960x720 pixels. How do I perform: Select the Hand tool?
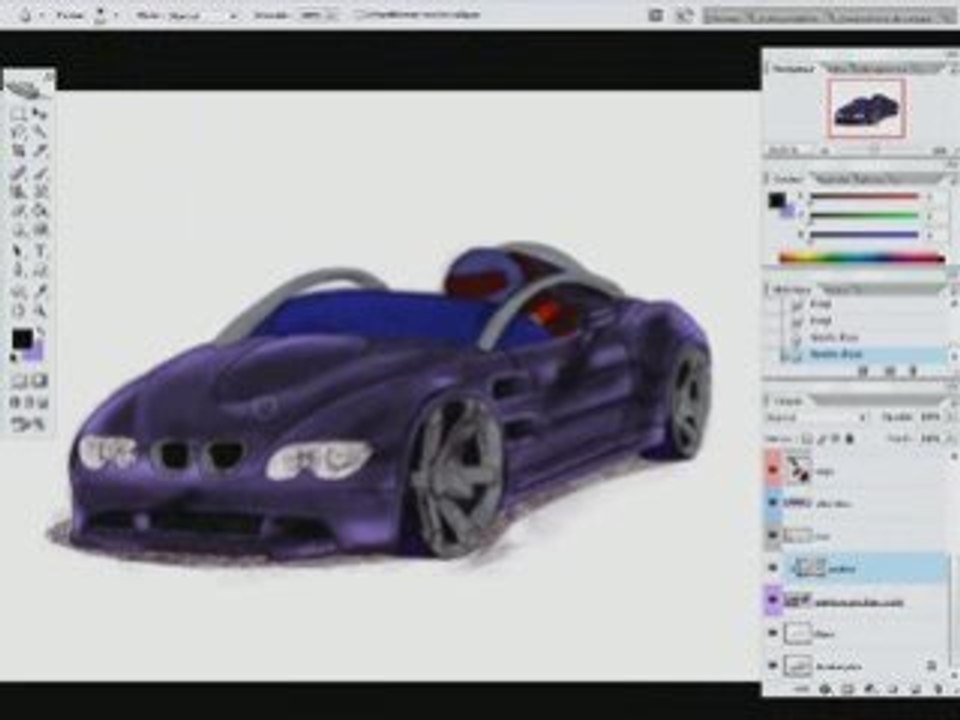coord(19,310)
